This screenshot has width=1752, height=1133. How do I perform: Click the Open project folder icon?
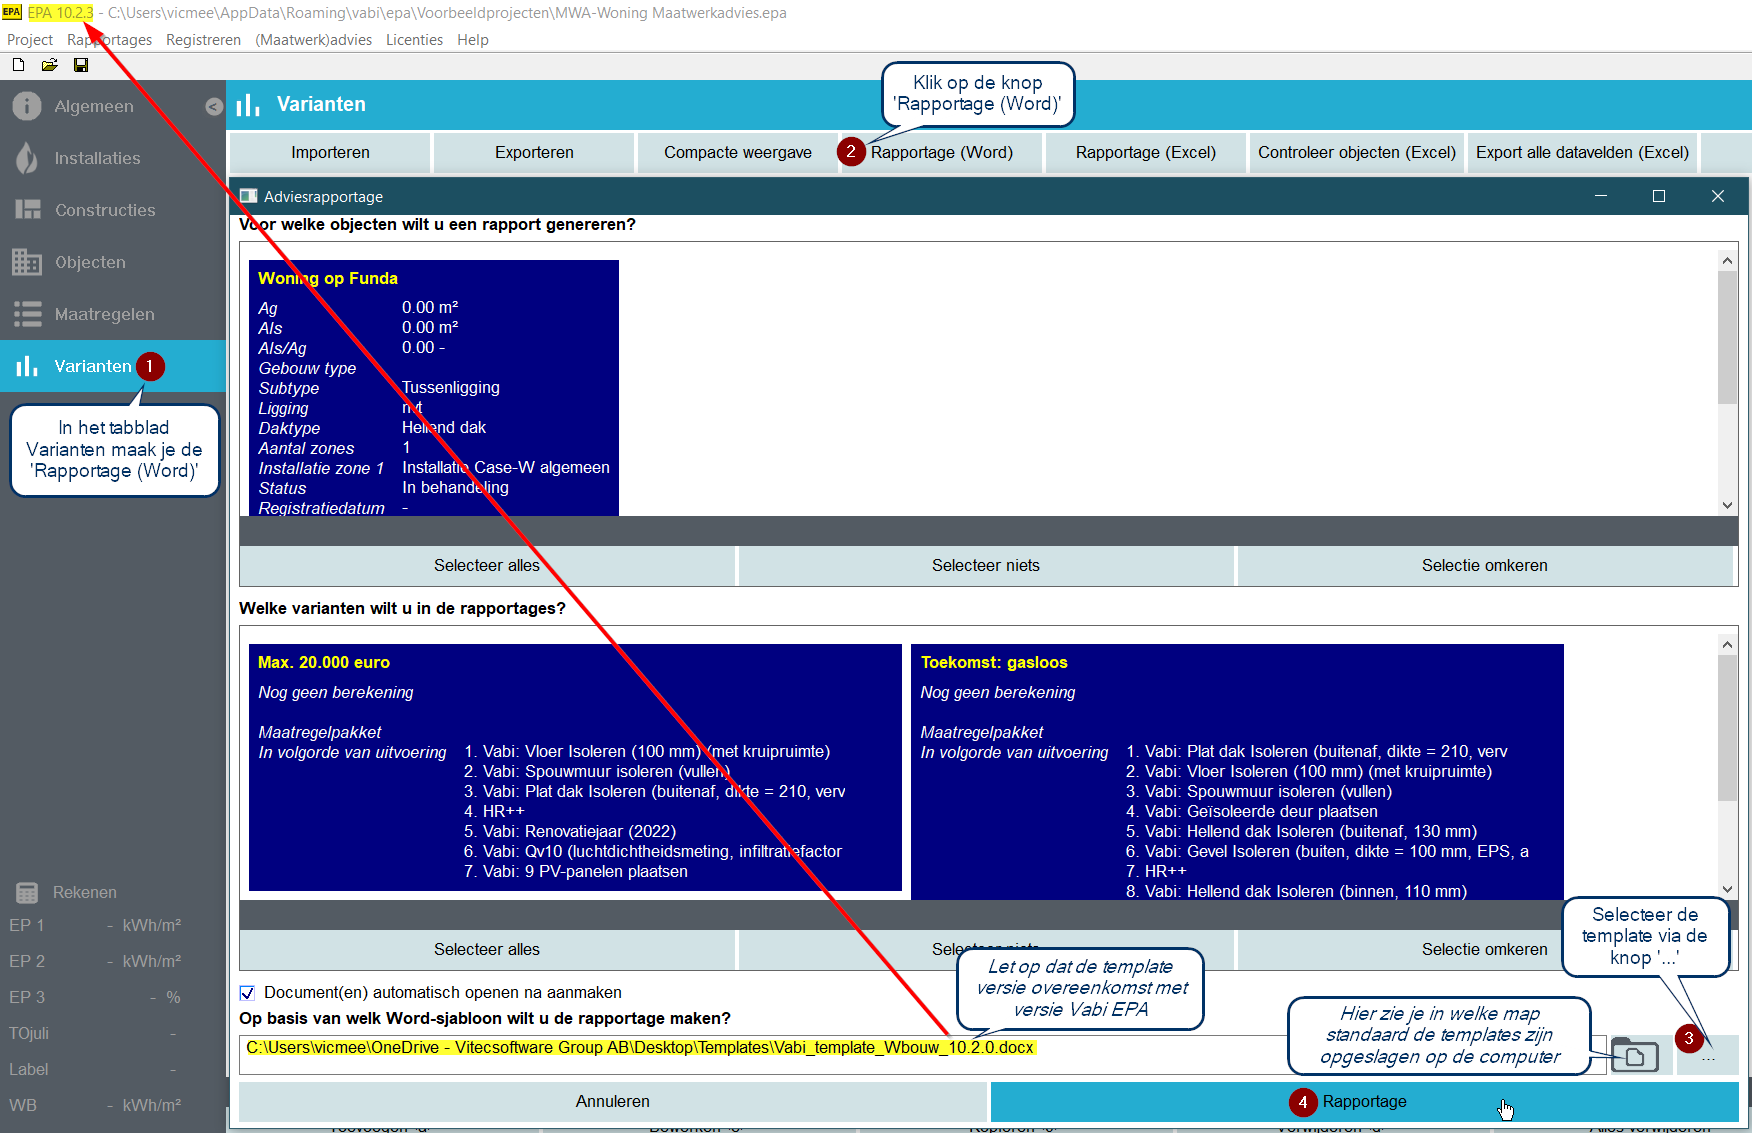click(49, 65)
